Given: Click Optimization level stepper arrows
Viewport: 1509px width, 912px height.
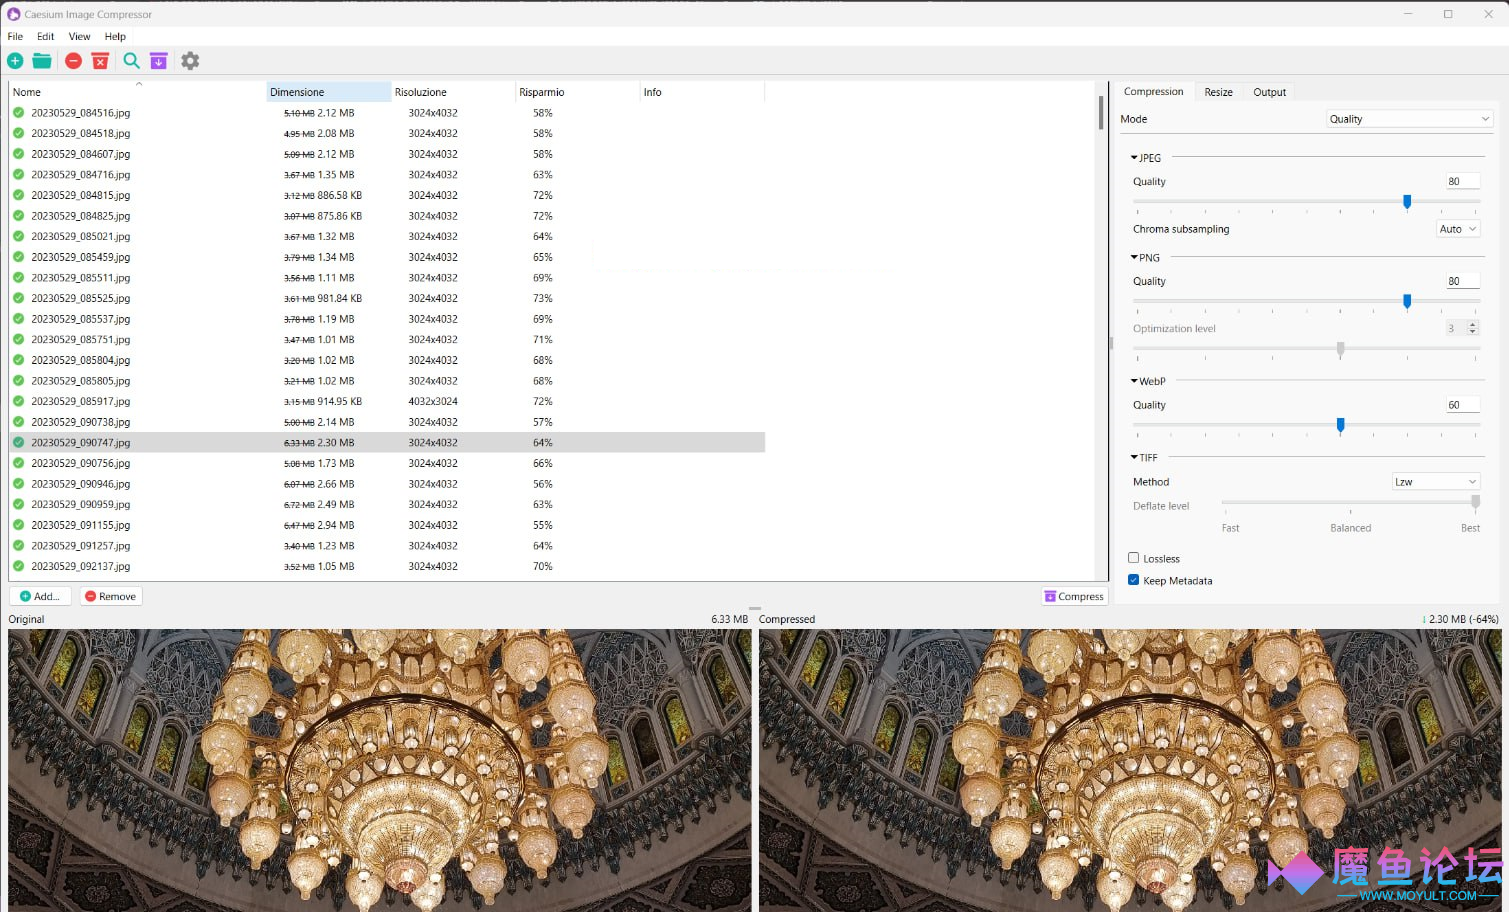Looking at the screenshot, I should [1472, 328].
